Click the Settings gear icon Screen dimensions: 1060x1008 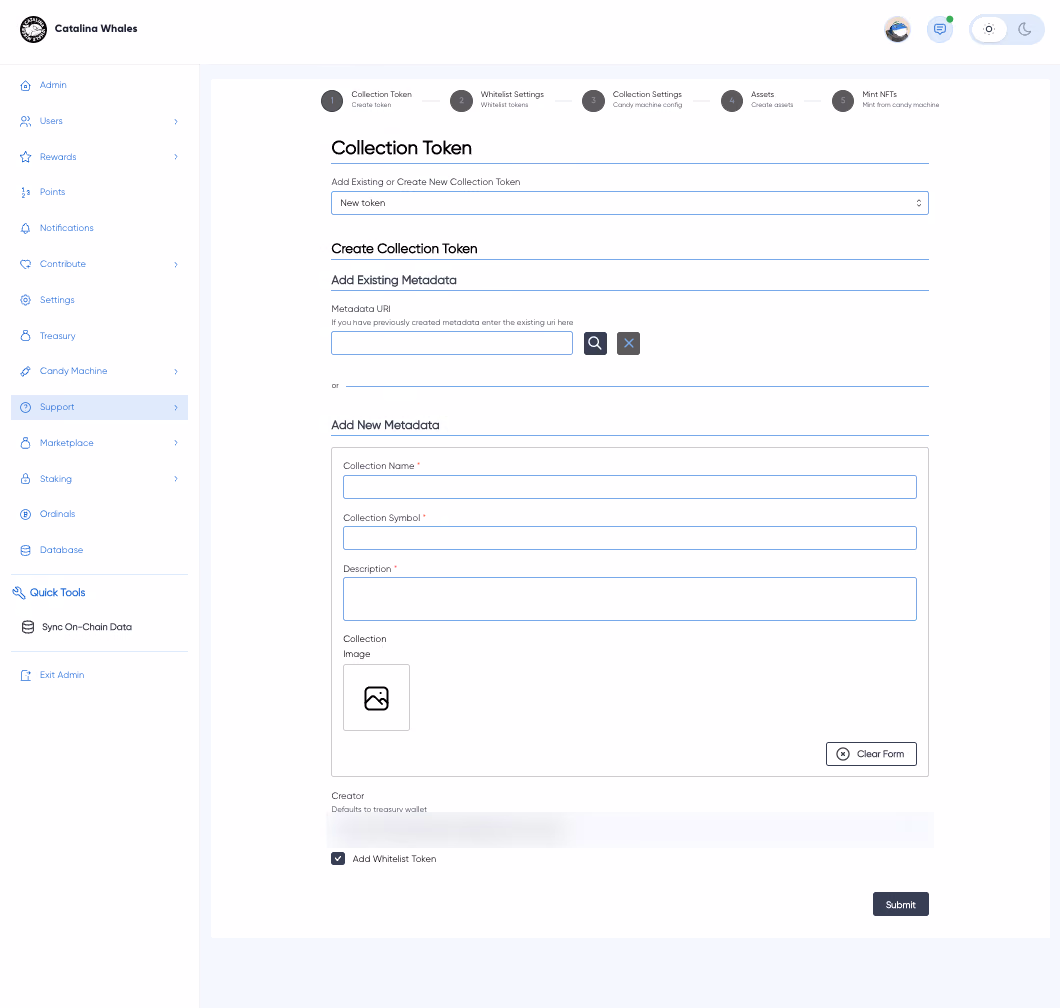(x=26, y=300)
